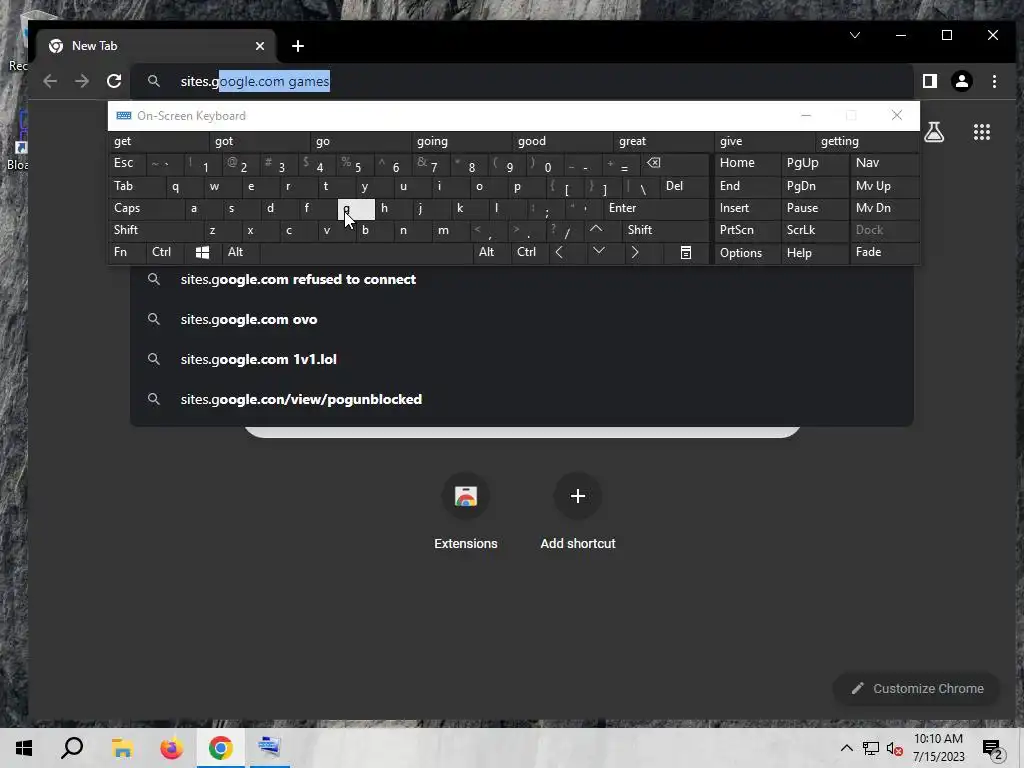Open the tab search chevron in Chrome's title bar
Viewport: 1024px width, 768px height.
[854, 35]
